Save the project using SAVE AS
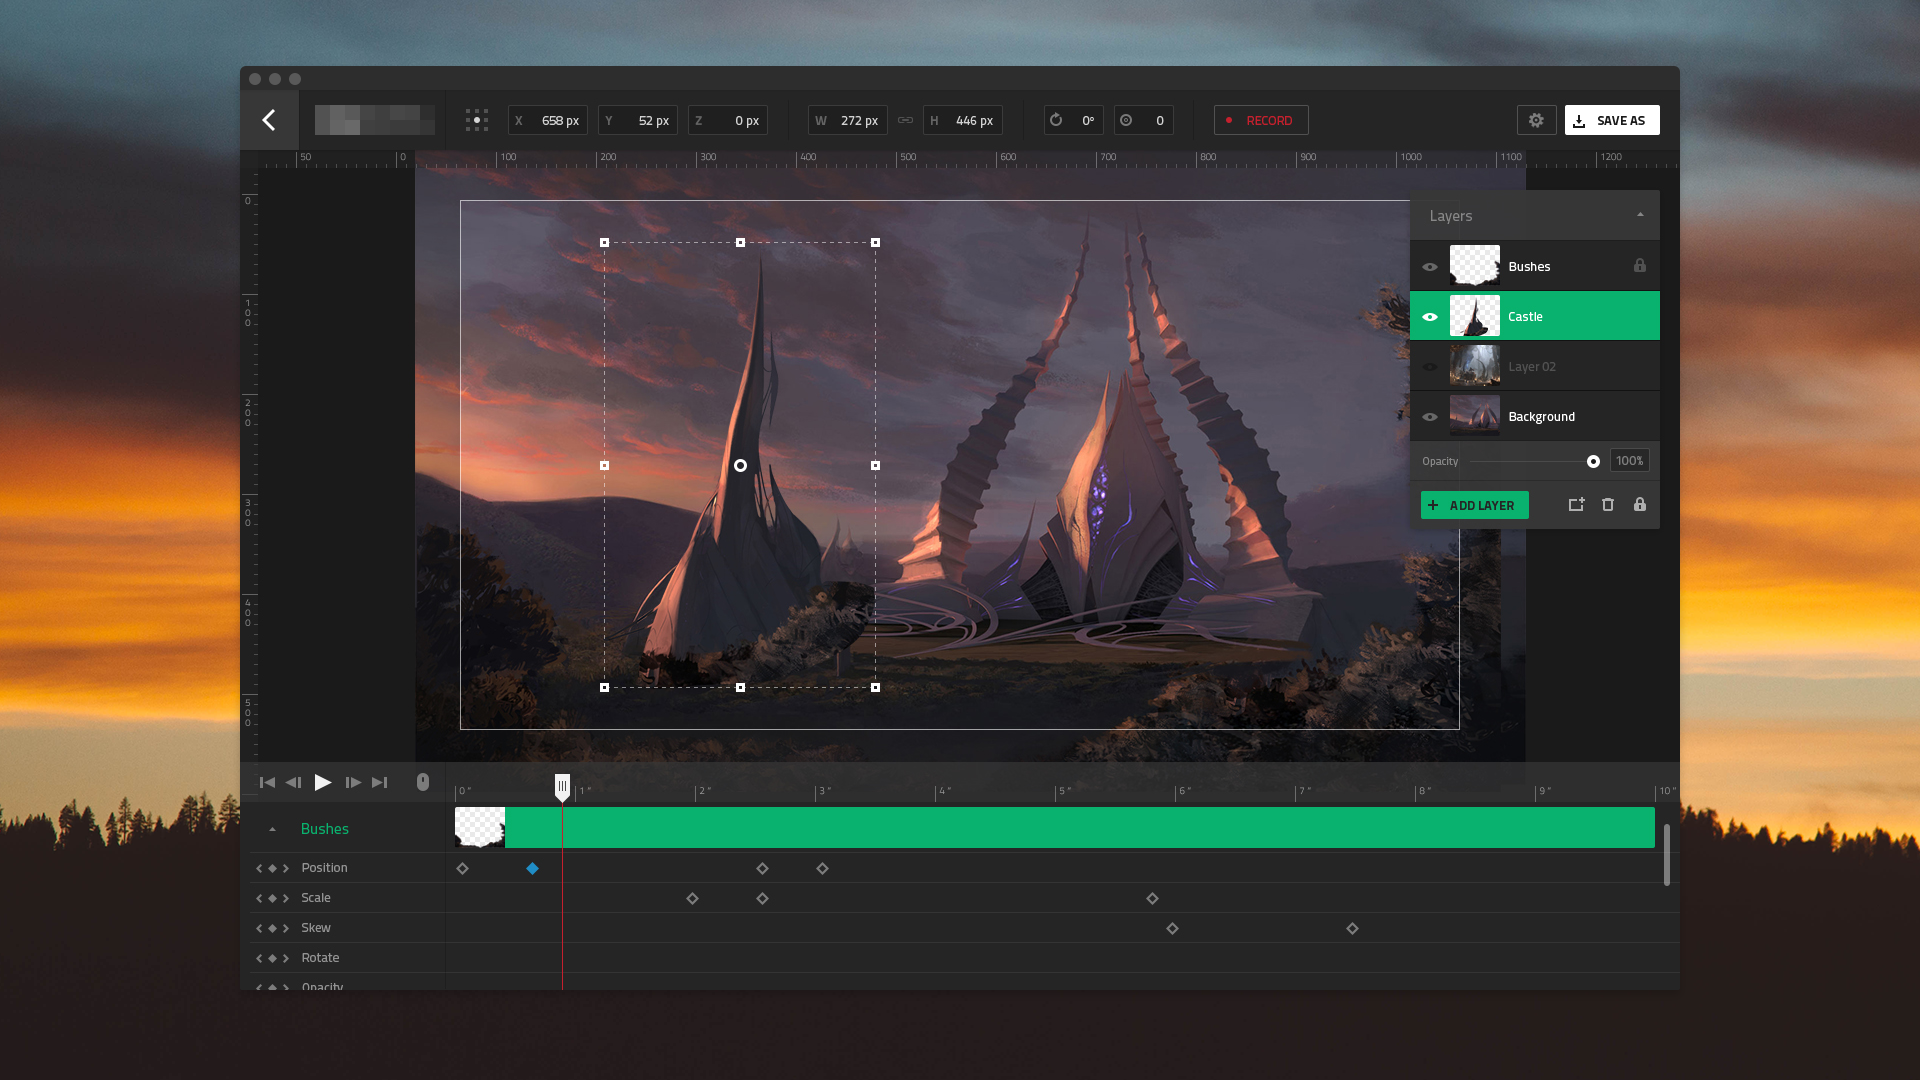This screenshot has width=1920, height=1080. pos(1611,120)
